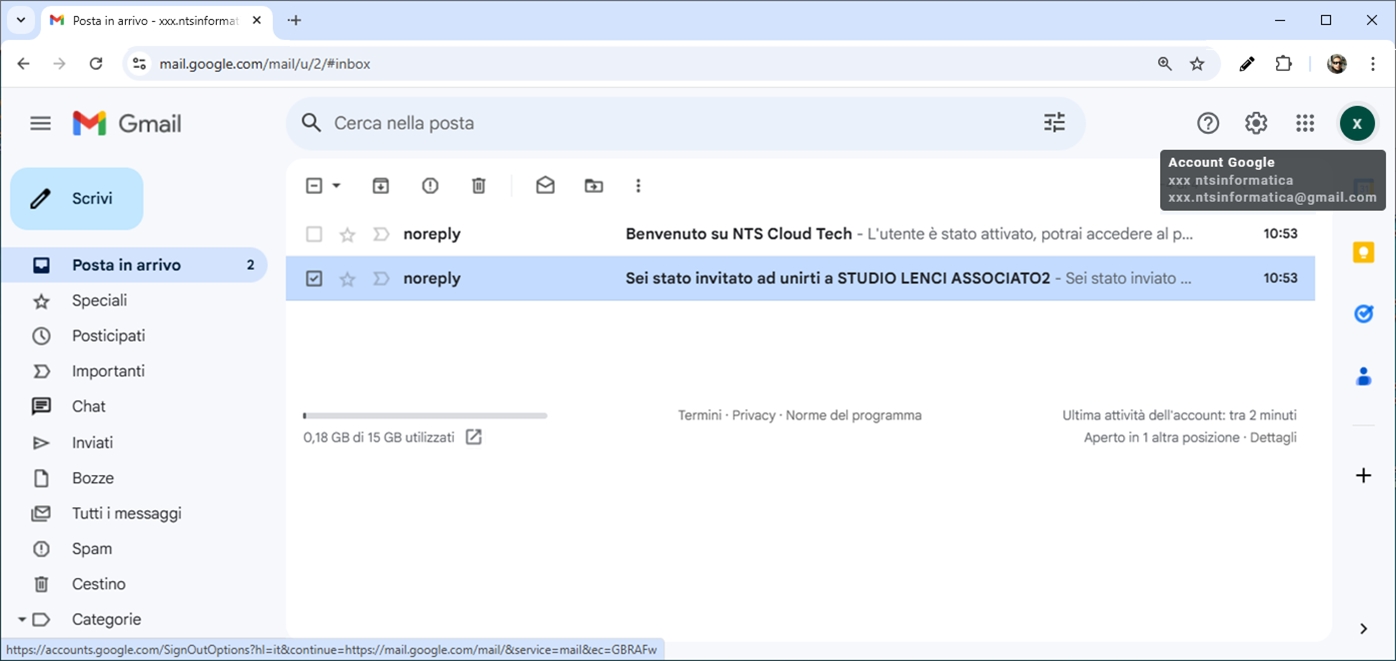Expand the Categorie folder list

coord(22,619)
